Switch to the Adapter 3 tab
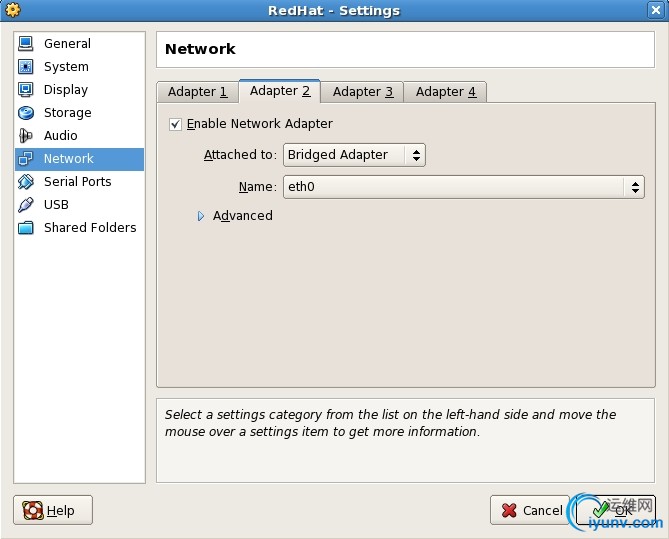This screenshot has width=669, height=539. point(363,92)
